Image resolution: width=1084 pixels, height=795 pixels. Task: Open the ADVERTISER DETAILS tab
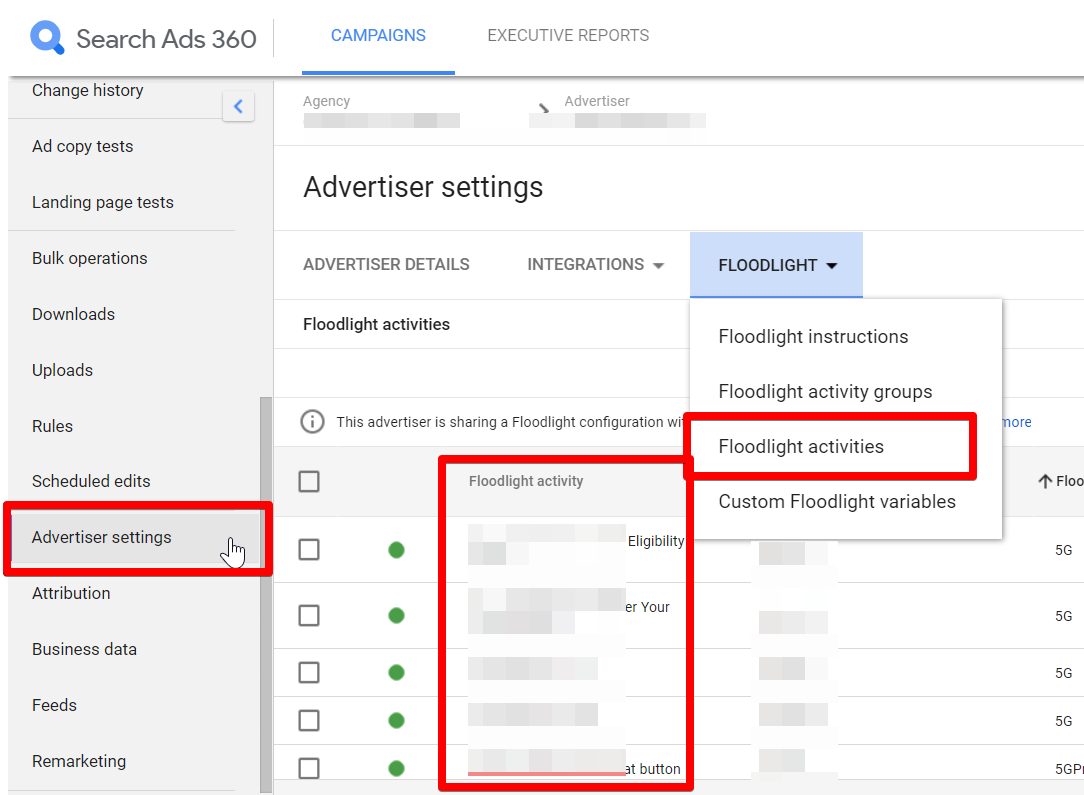[386, 265]
